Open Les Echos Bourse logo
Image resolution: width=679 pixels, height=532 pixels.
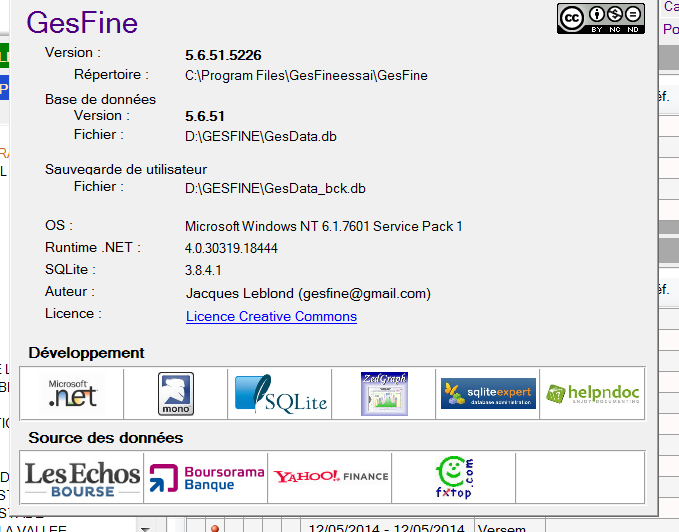pos(82,478)
